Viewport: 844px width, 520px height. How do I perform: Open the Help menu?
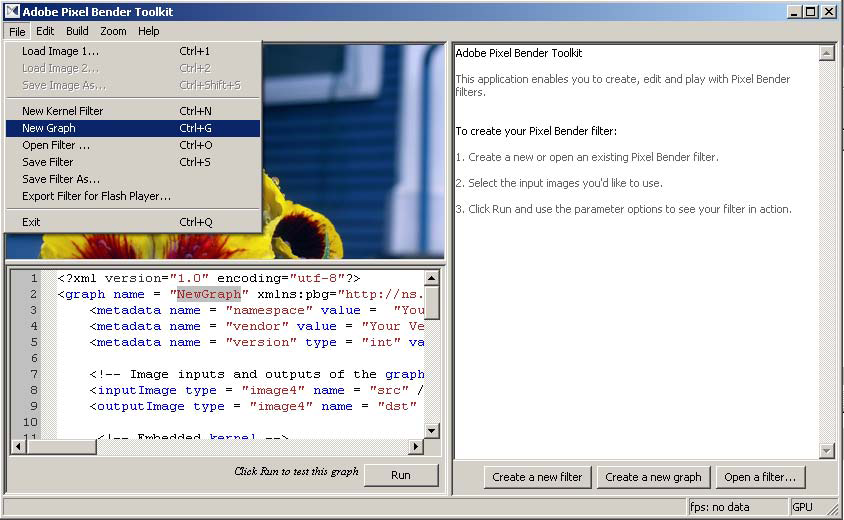tap(149, 31)
